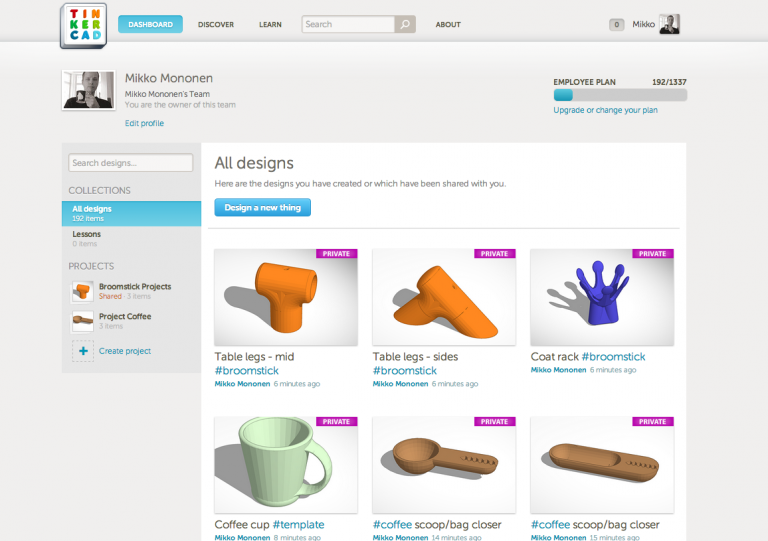This screenshot has height=541, width=768.
Task: Open Project Coffee project
Action: click(125, 316)
